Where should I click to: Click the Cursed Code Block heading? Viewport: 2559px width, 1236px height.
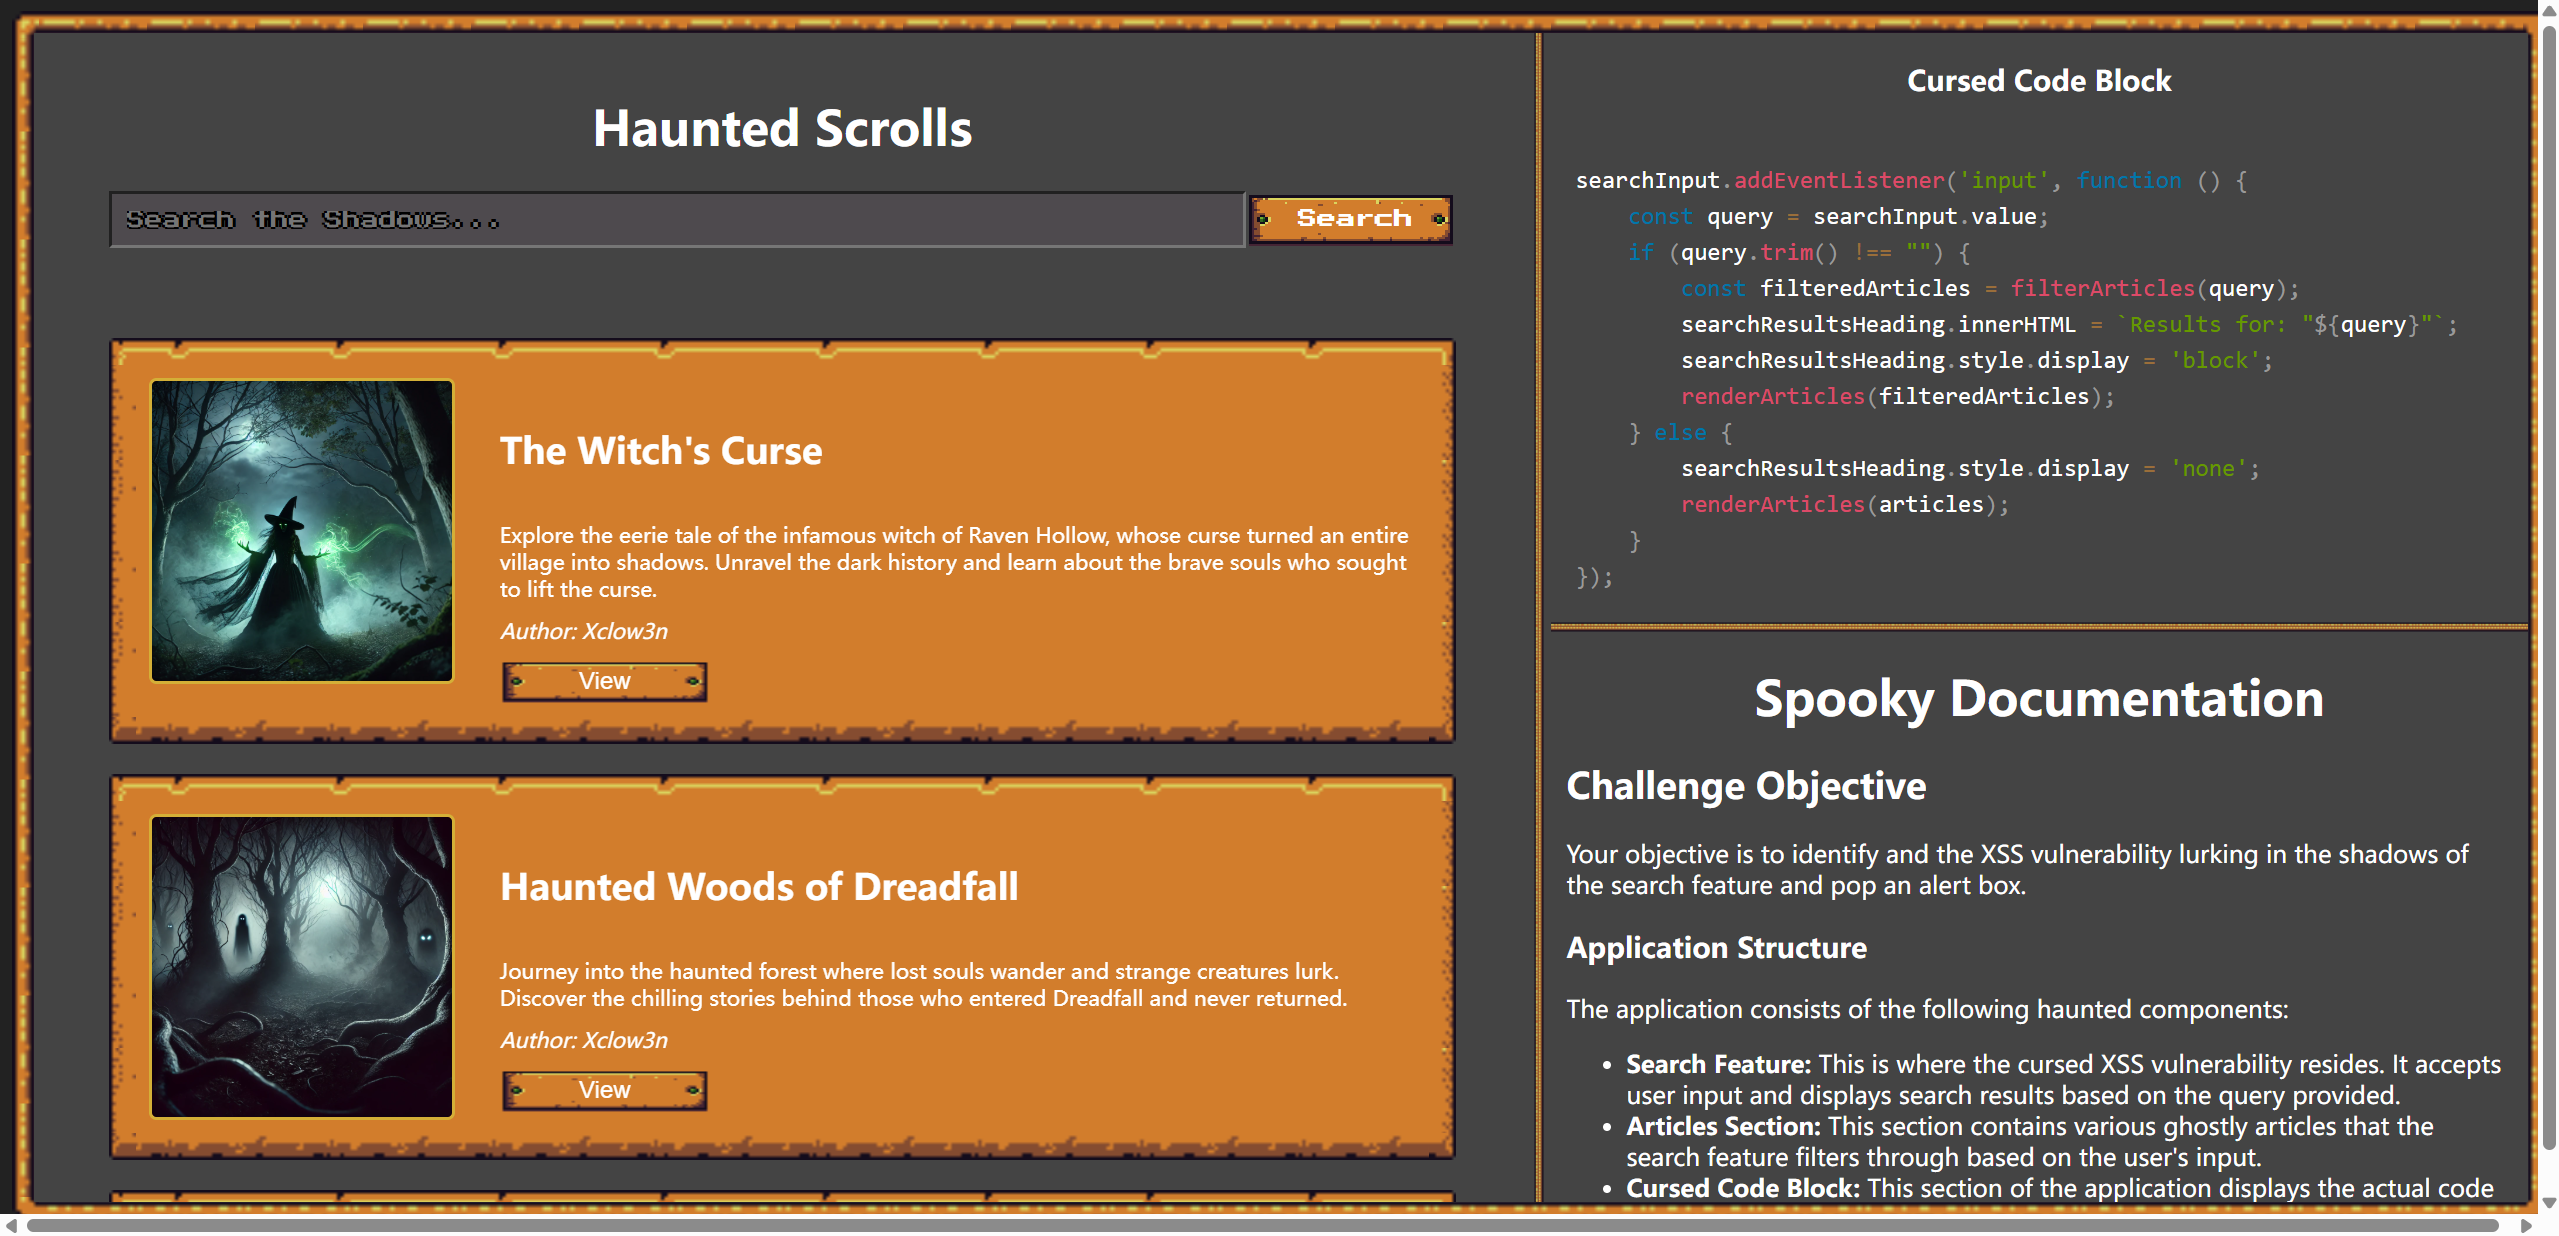pos(2038,81)
